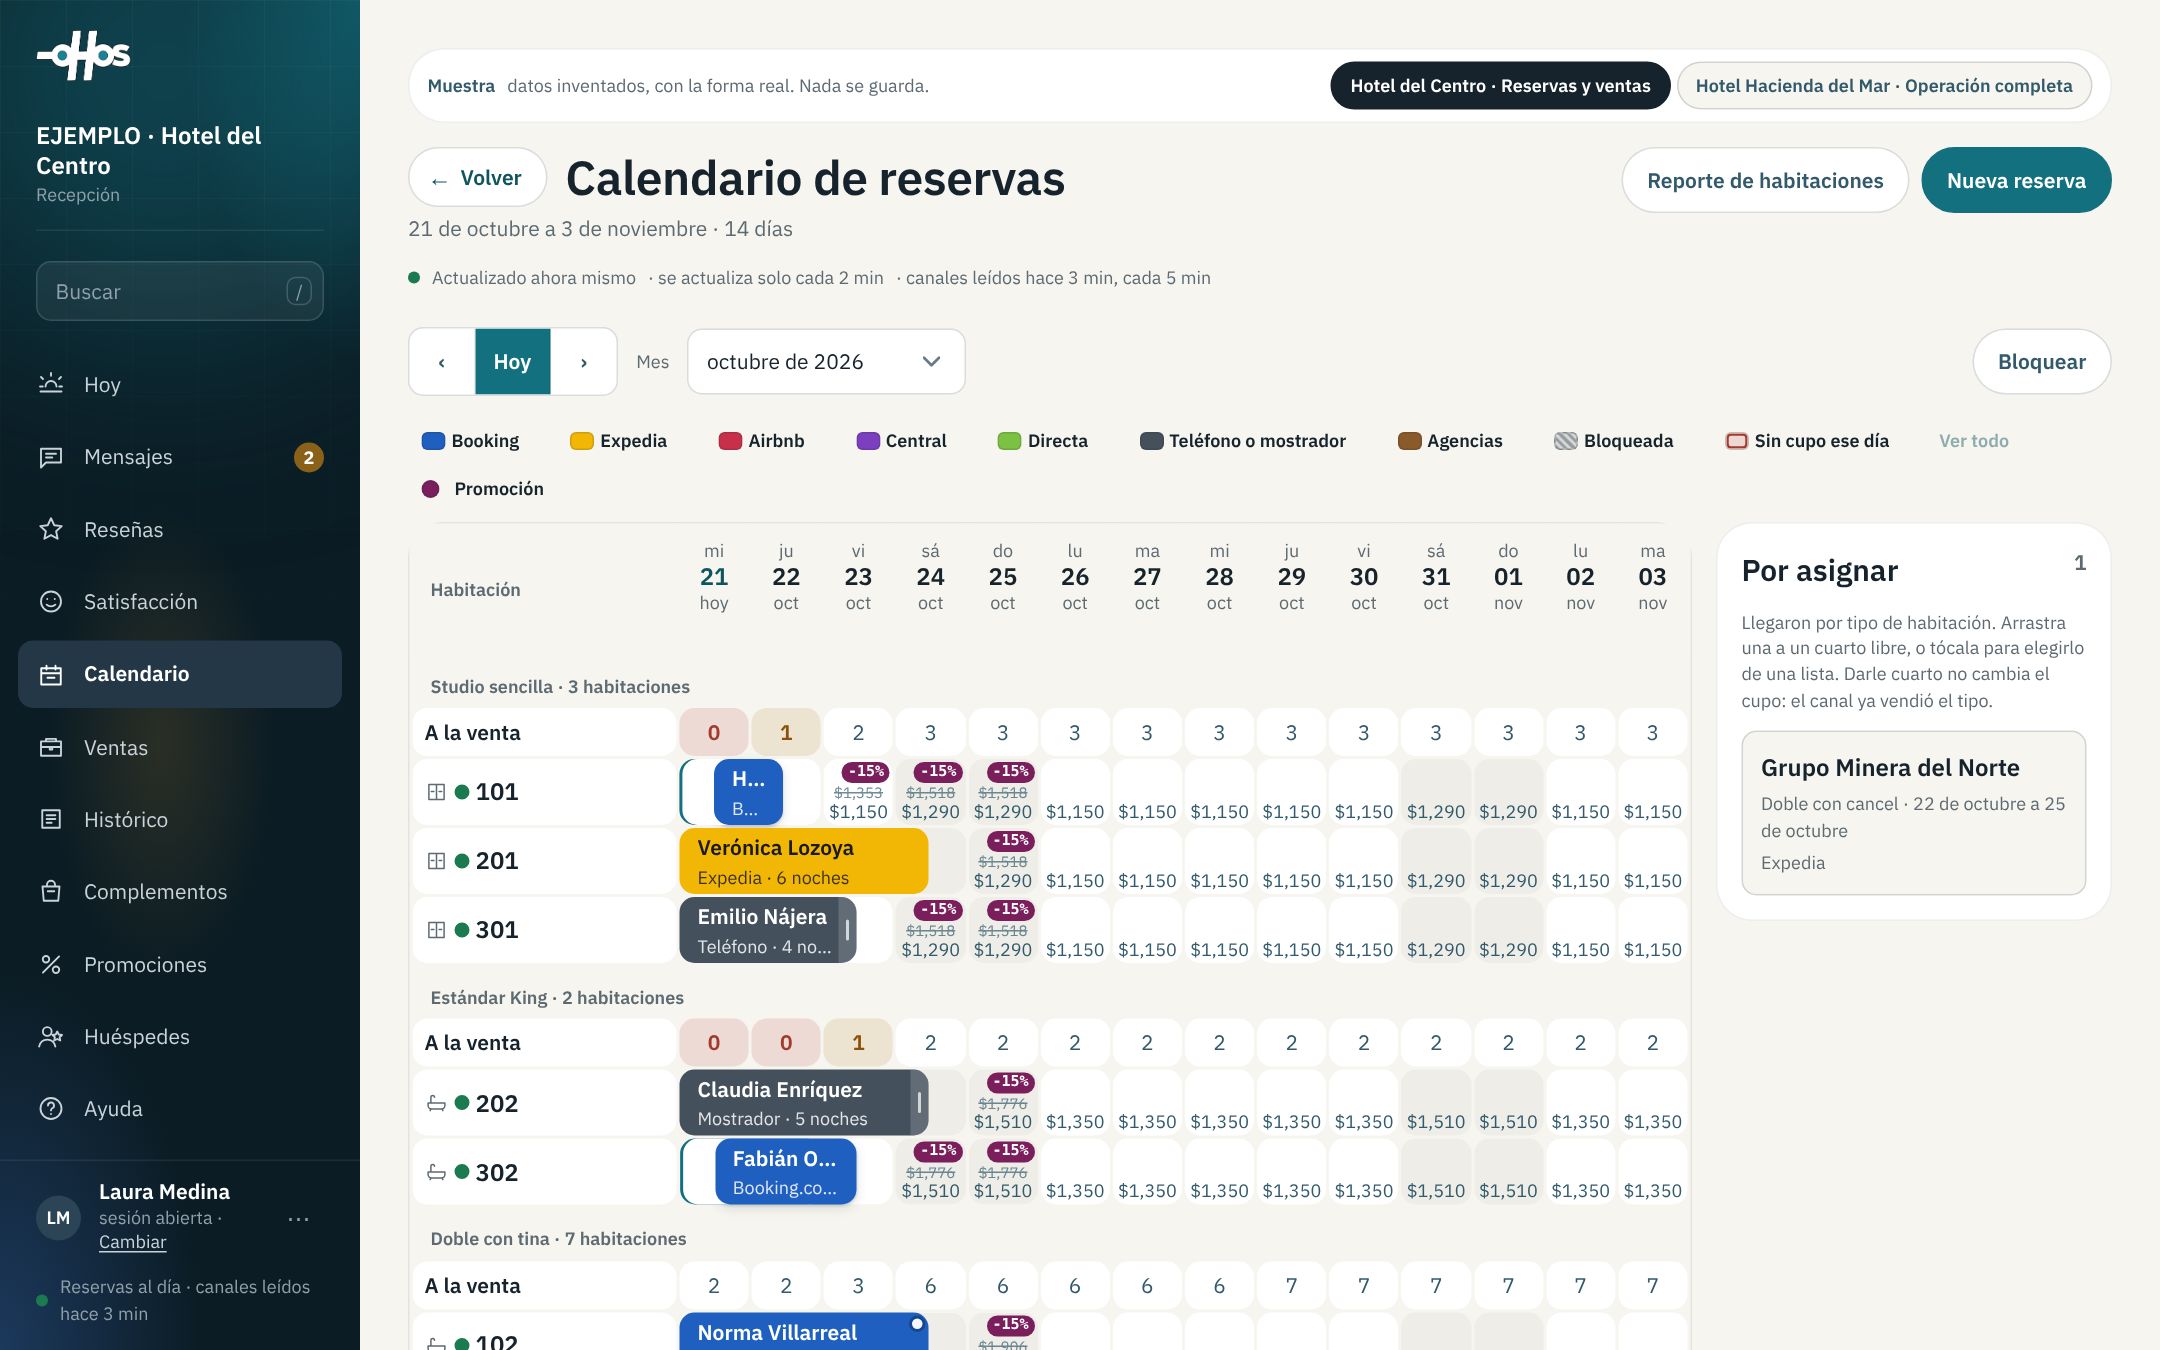
Task: Click room 202 bed icon
Action: [436, 1103]
